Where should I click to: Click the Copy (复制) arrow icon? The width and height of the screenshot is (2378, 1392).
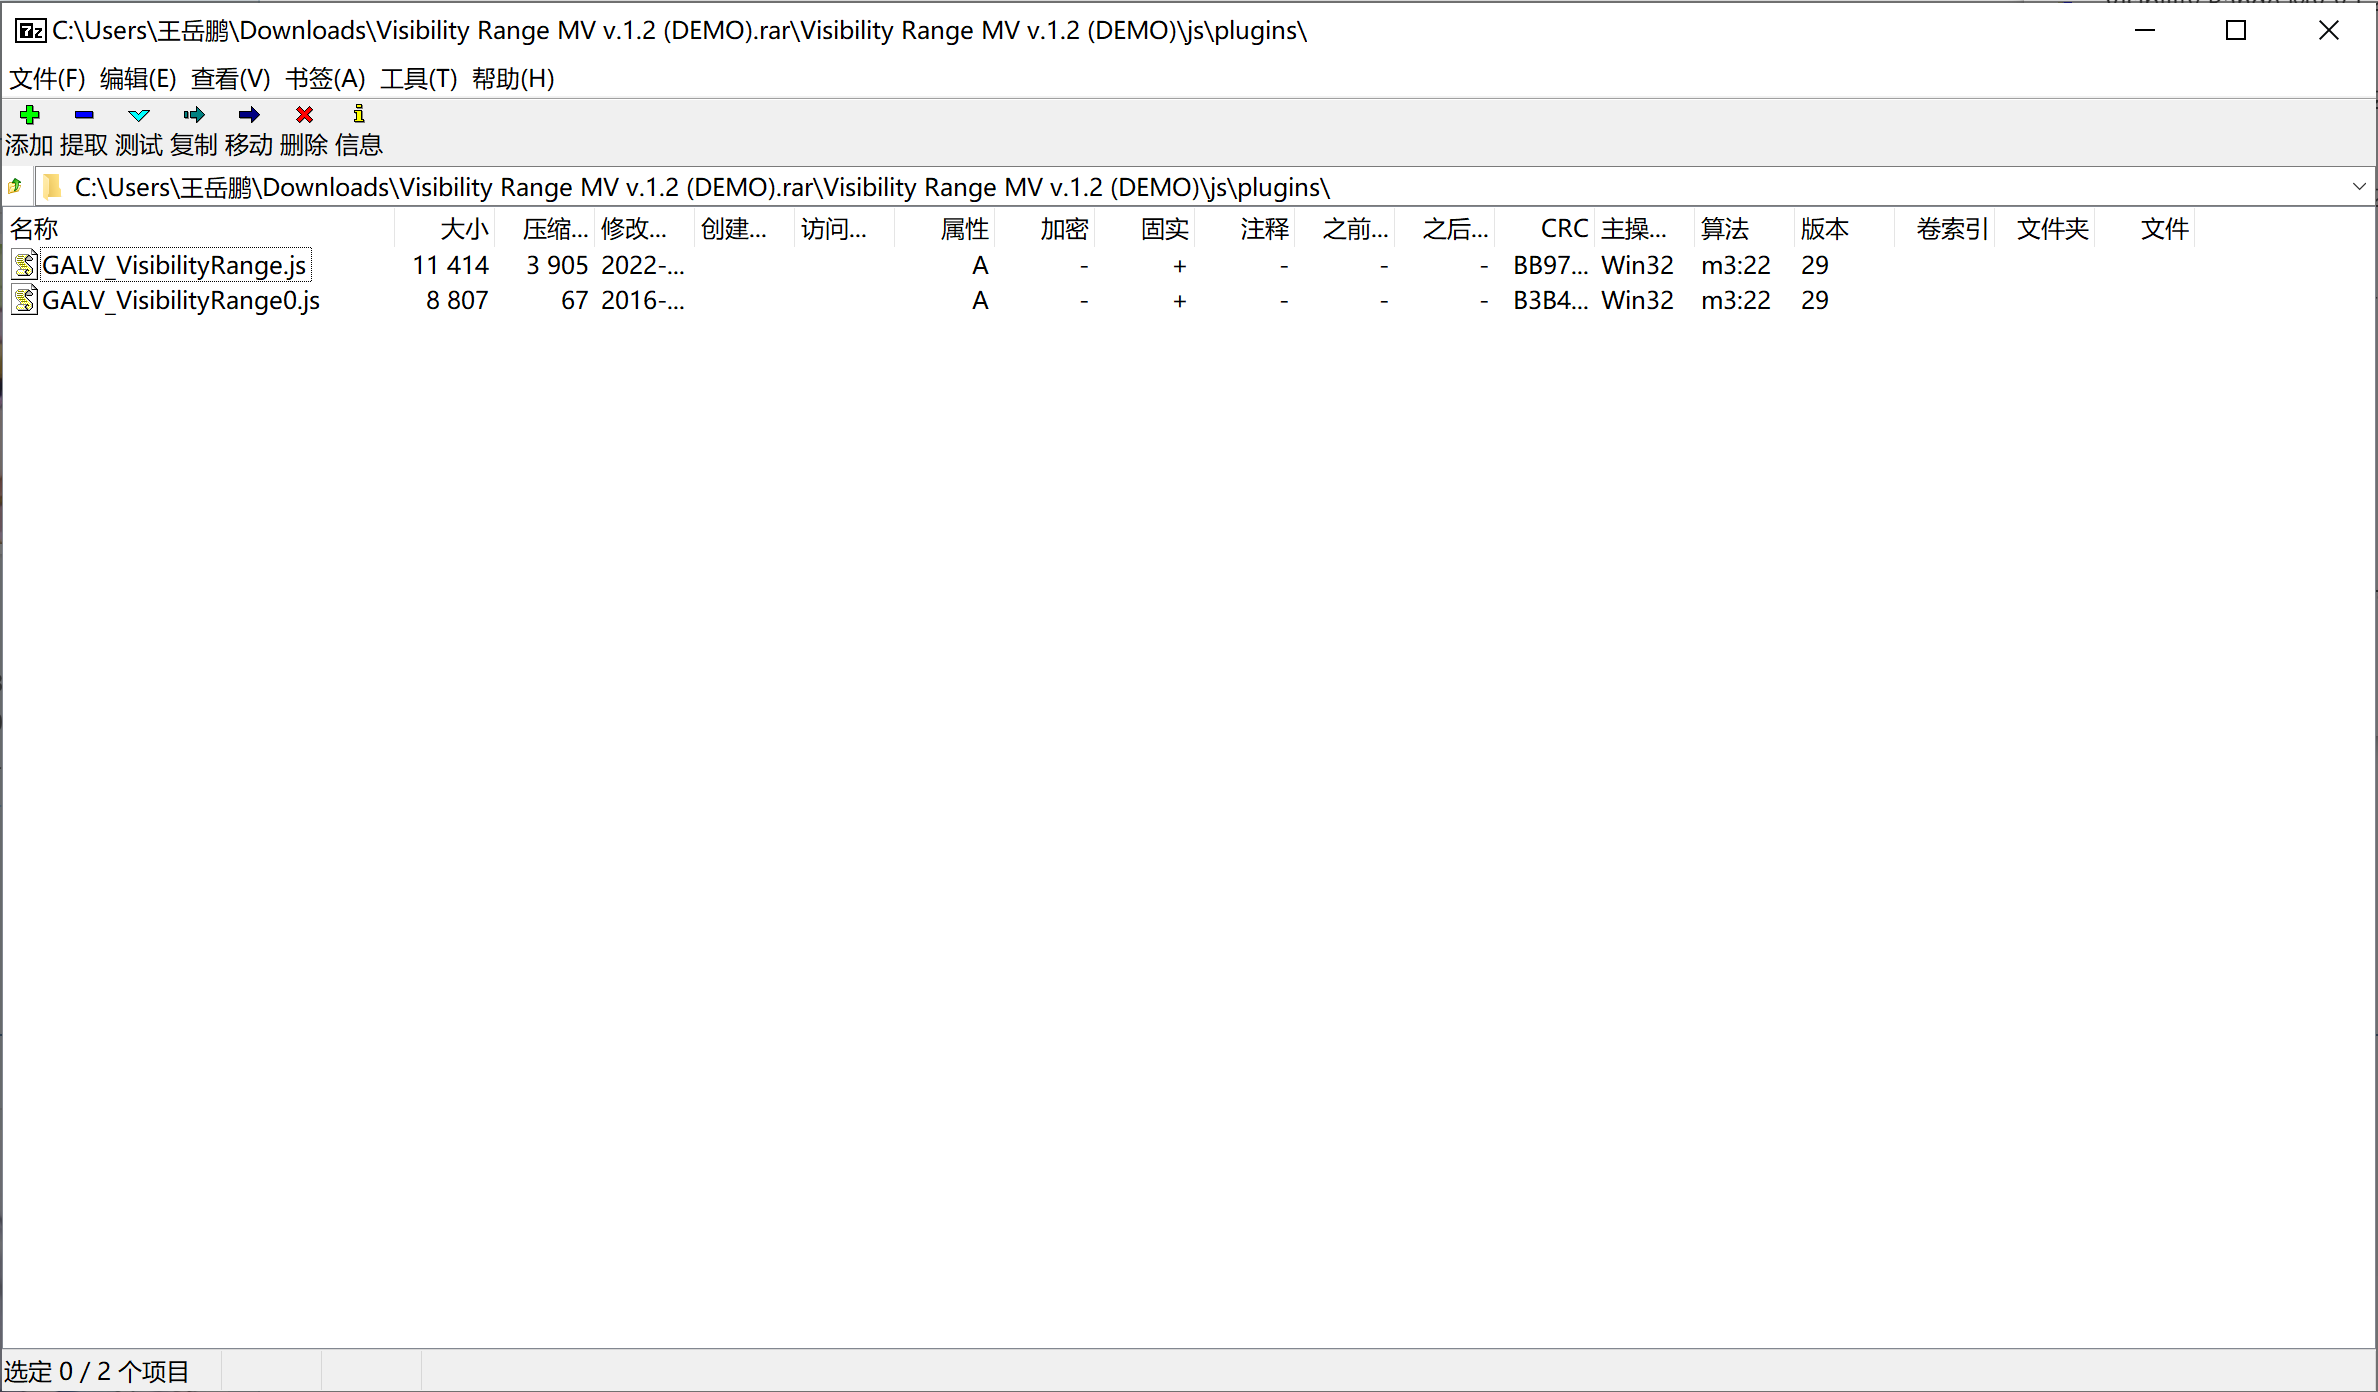pyautogui.click(x=194, y=114)
